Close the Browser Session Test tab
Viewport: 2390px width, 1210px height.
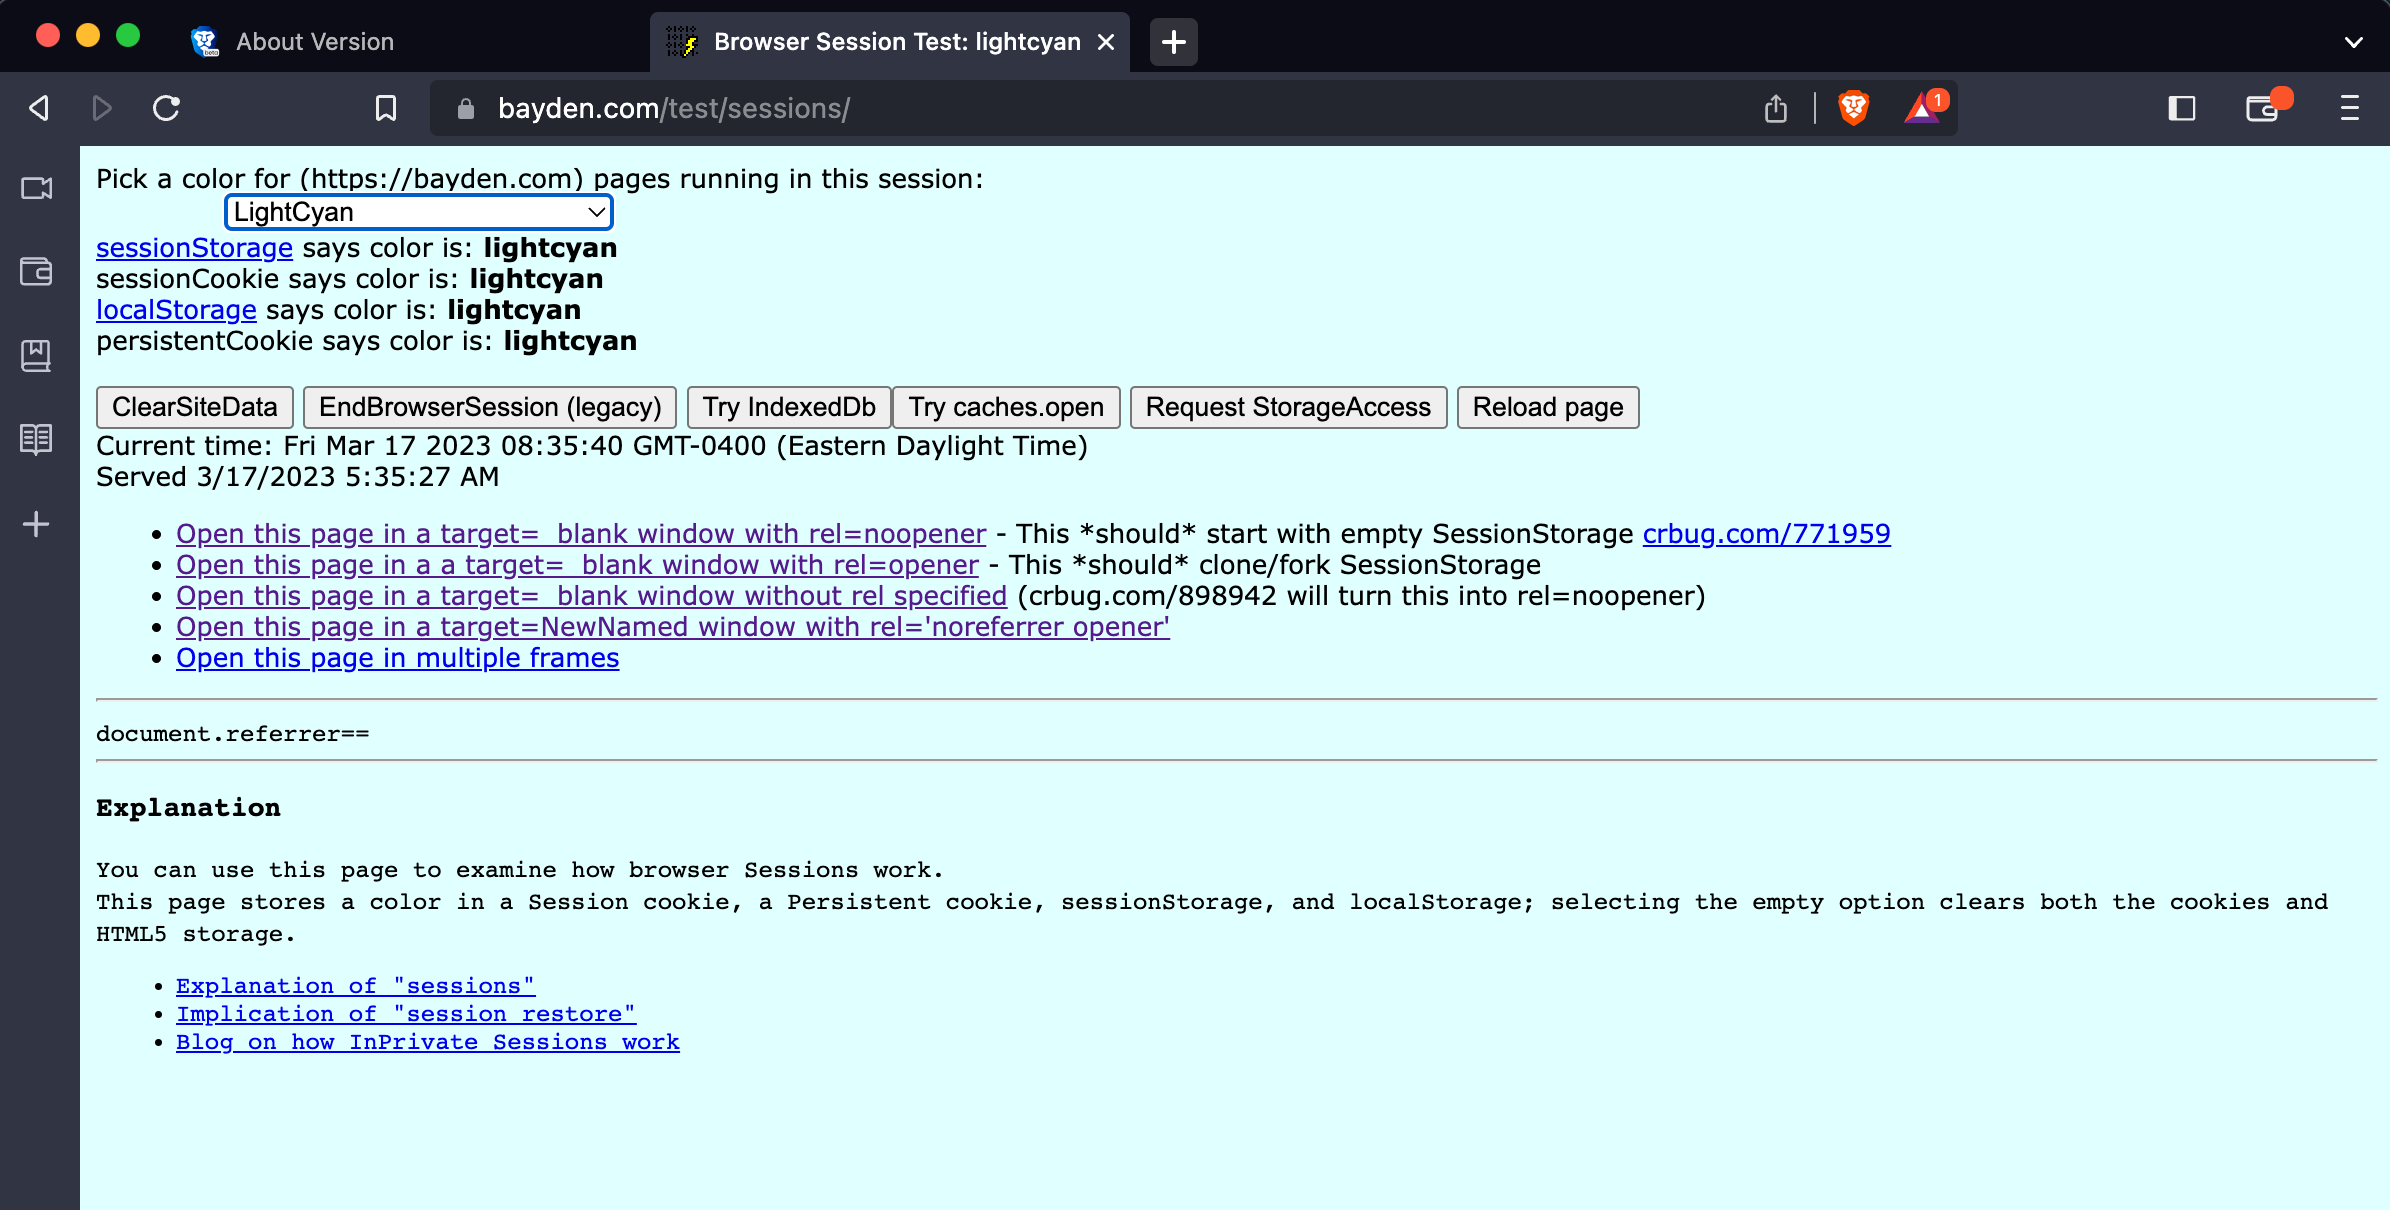[1105, 42]
